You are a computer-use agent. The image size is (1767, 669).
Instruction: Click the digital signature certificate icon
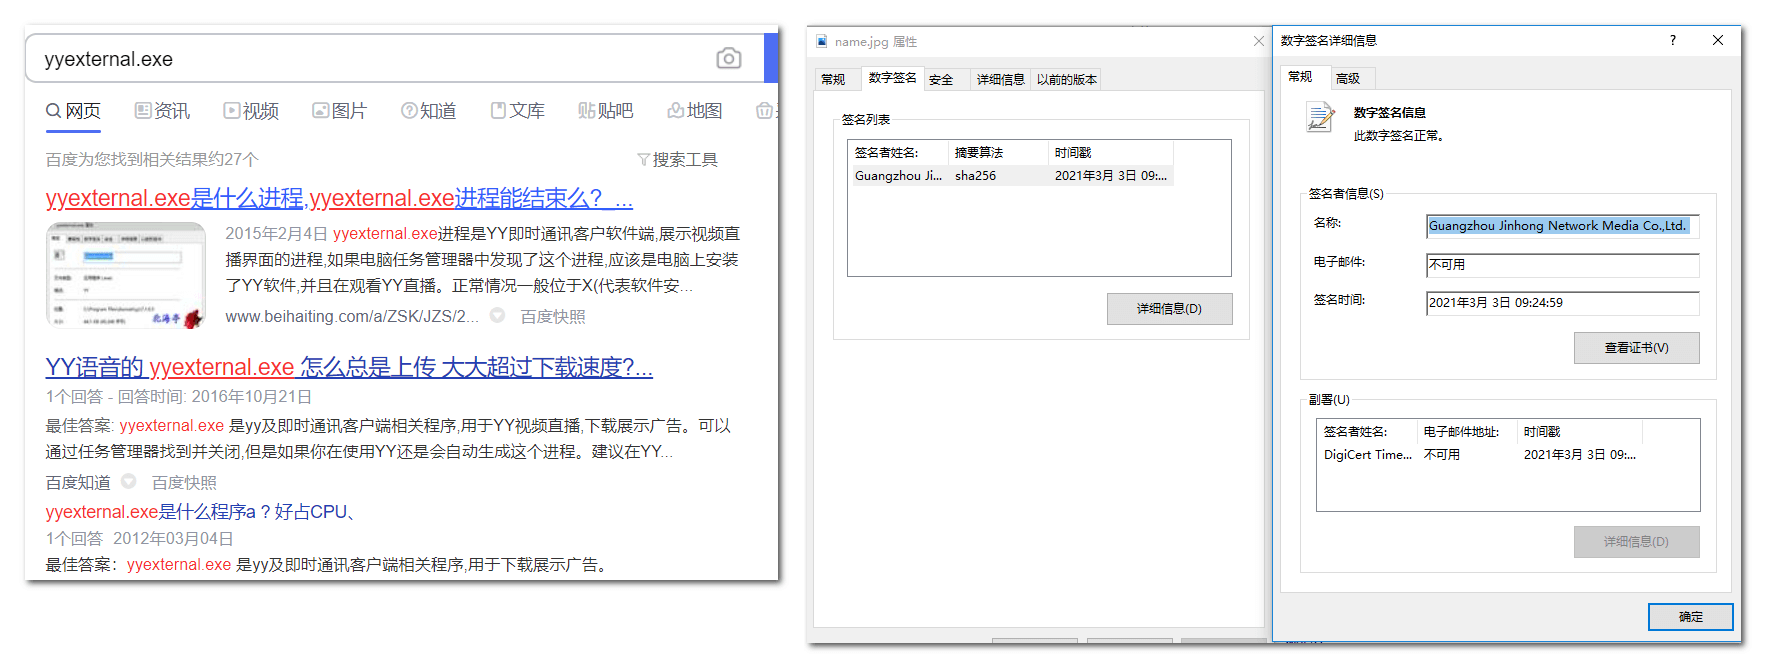1320,117
